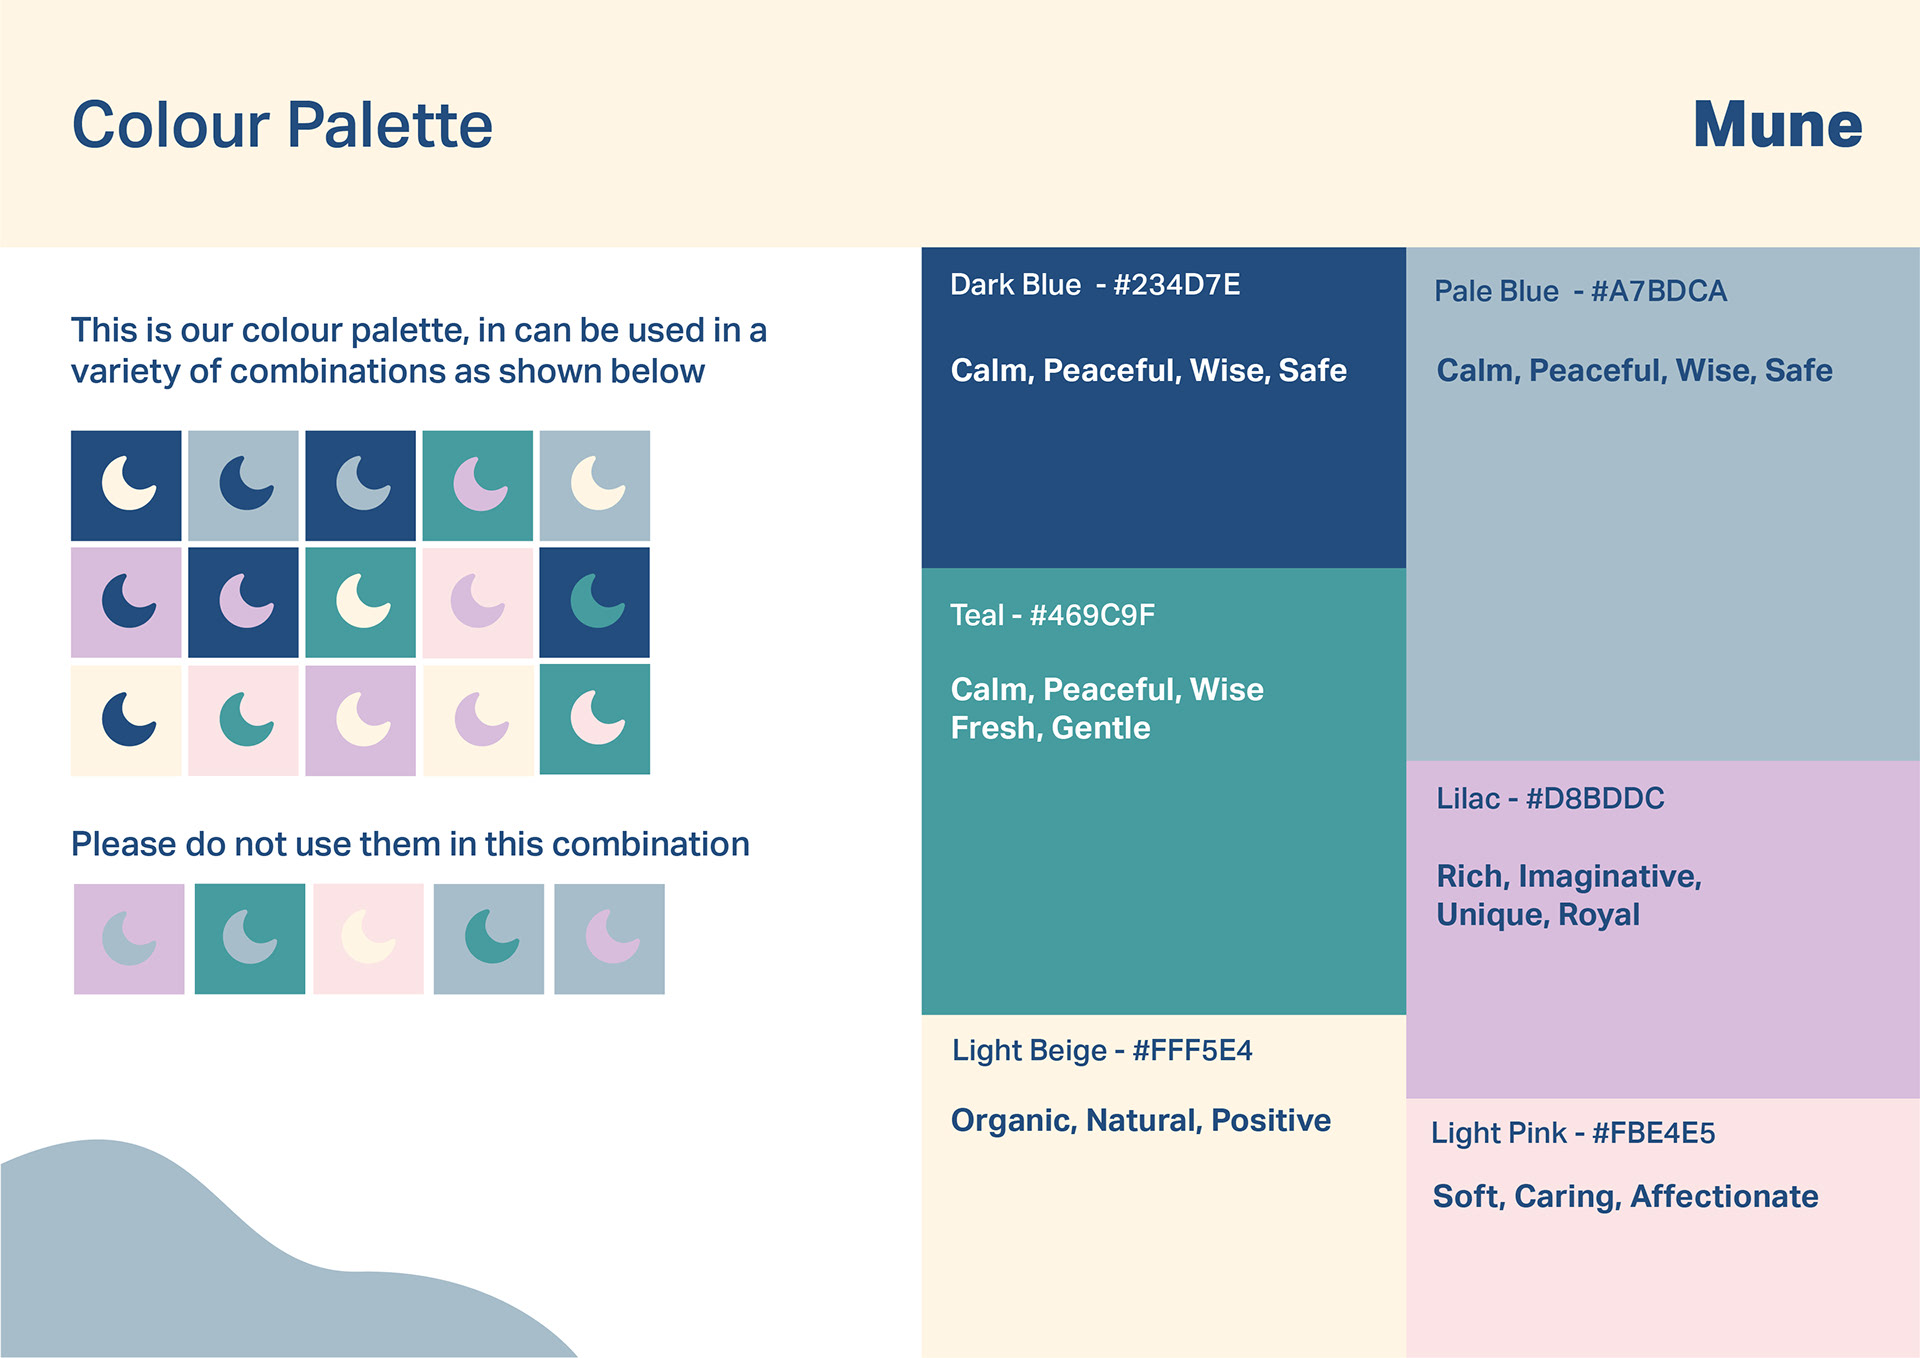Screen dimensions: 1920x1358
Task: Click the 'Please do not use them' caption
Action: coord(410,844)
